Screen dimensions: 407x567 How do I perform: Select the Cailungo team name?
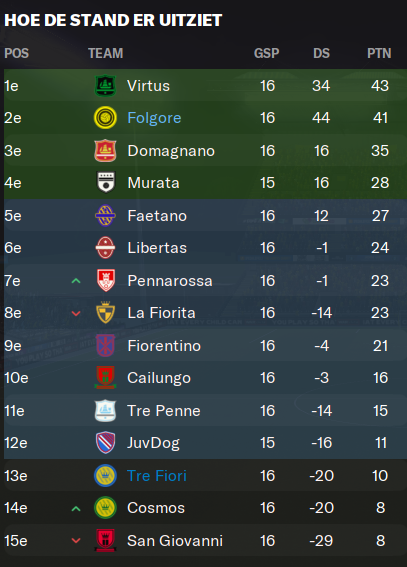point(159,378)
